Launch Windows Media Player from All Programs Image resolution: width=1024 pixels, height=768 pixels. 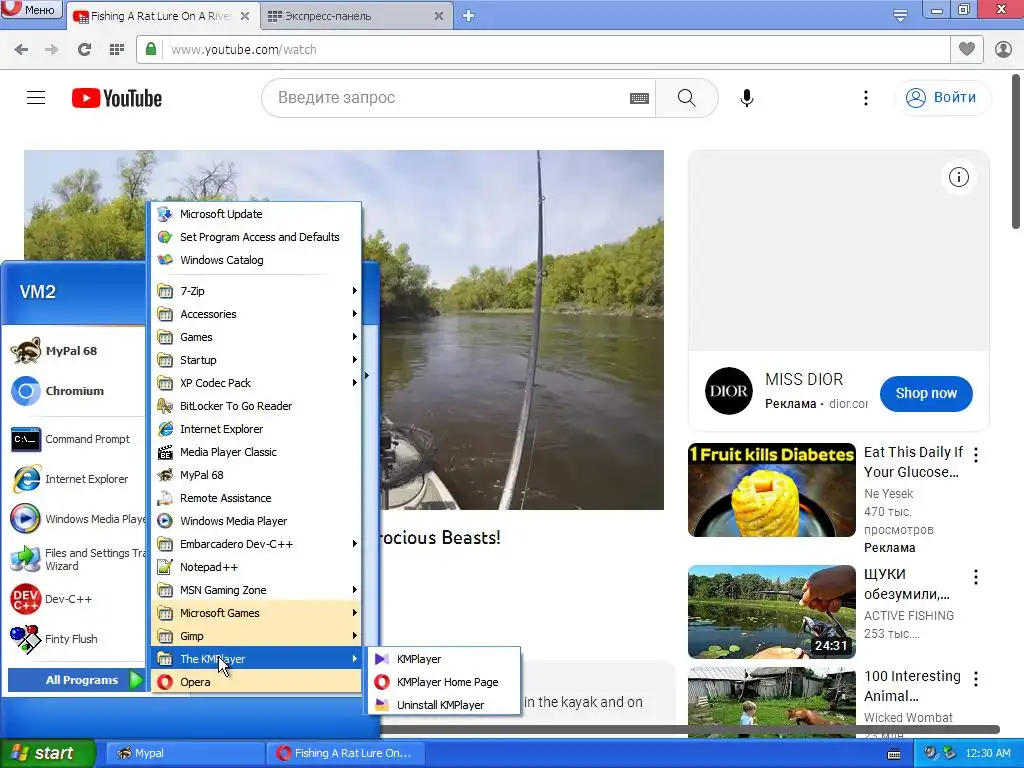(256, 521)
